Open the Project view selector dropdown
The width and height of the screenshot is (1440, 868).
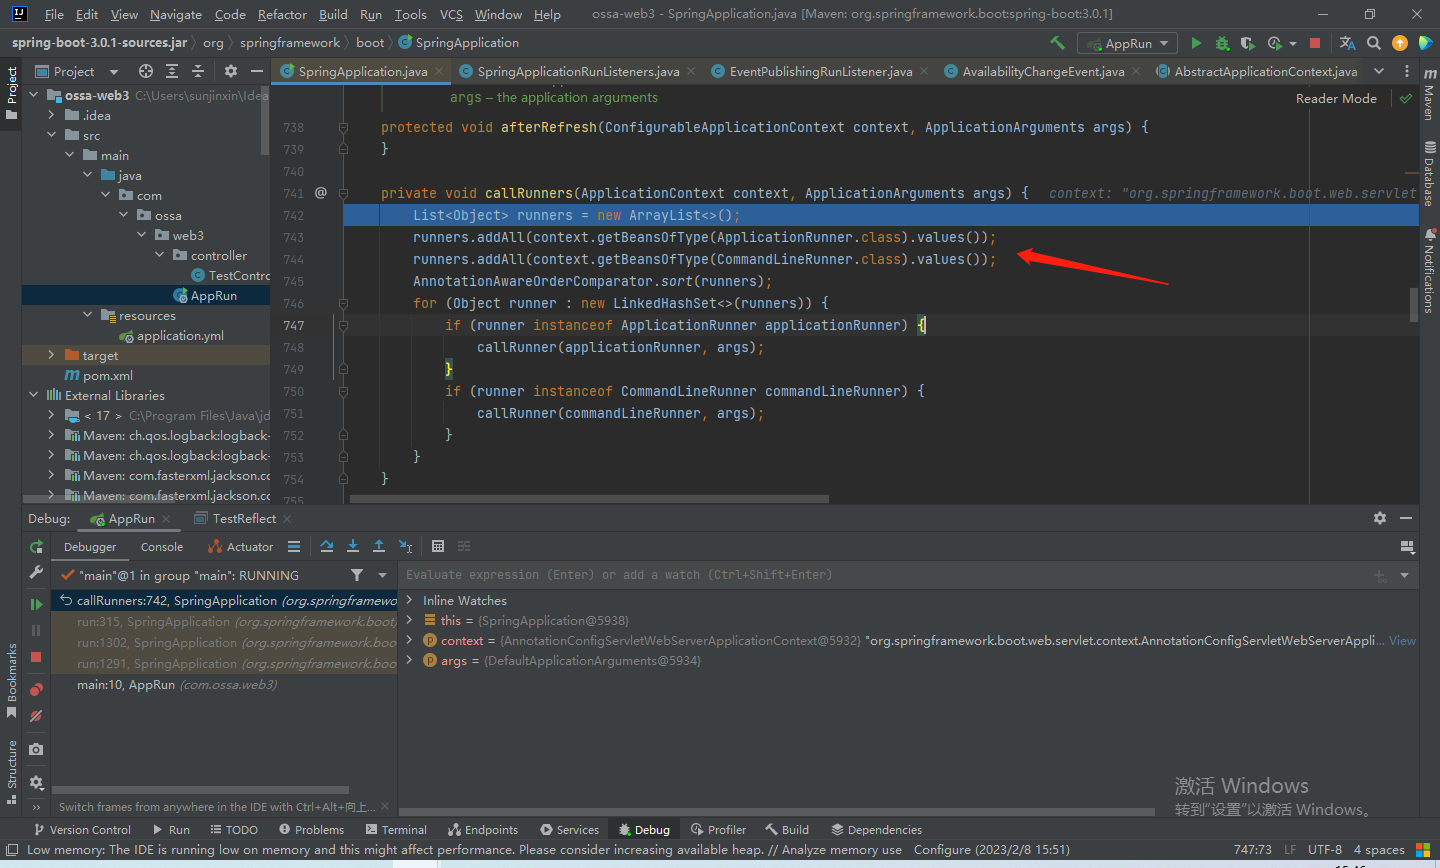pyautogui.click(x=114, y=72)
